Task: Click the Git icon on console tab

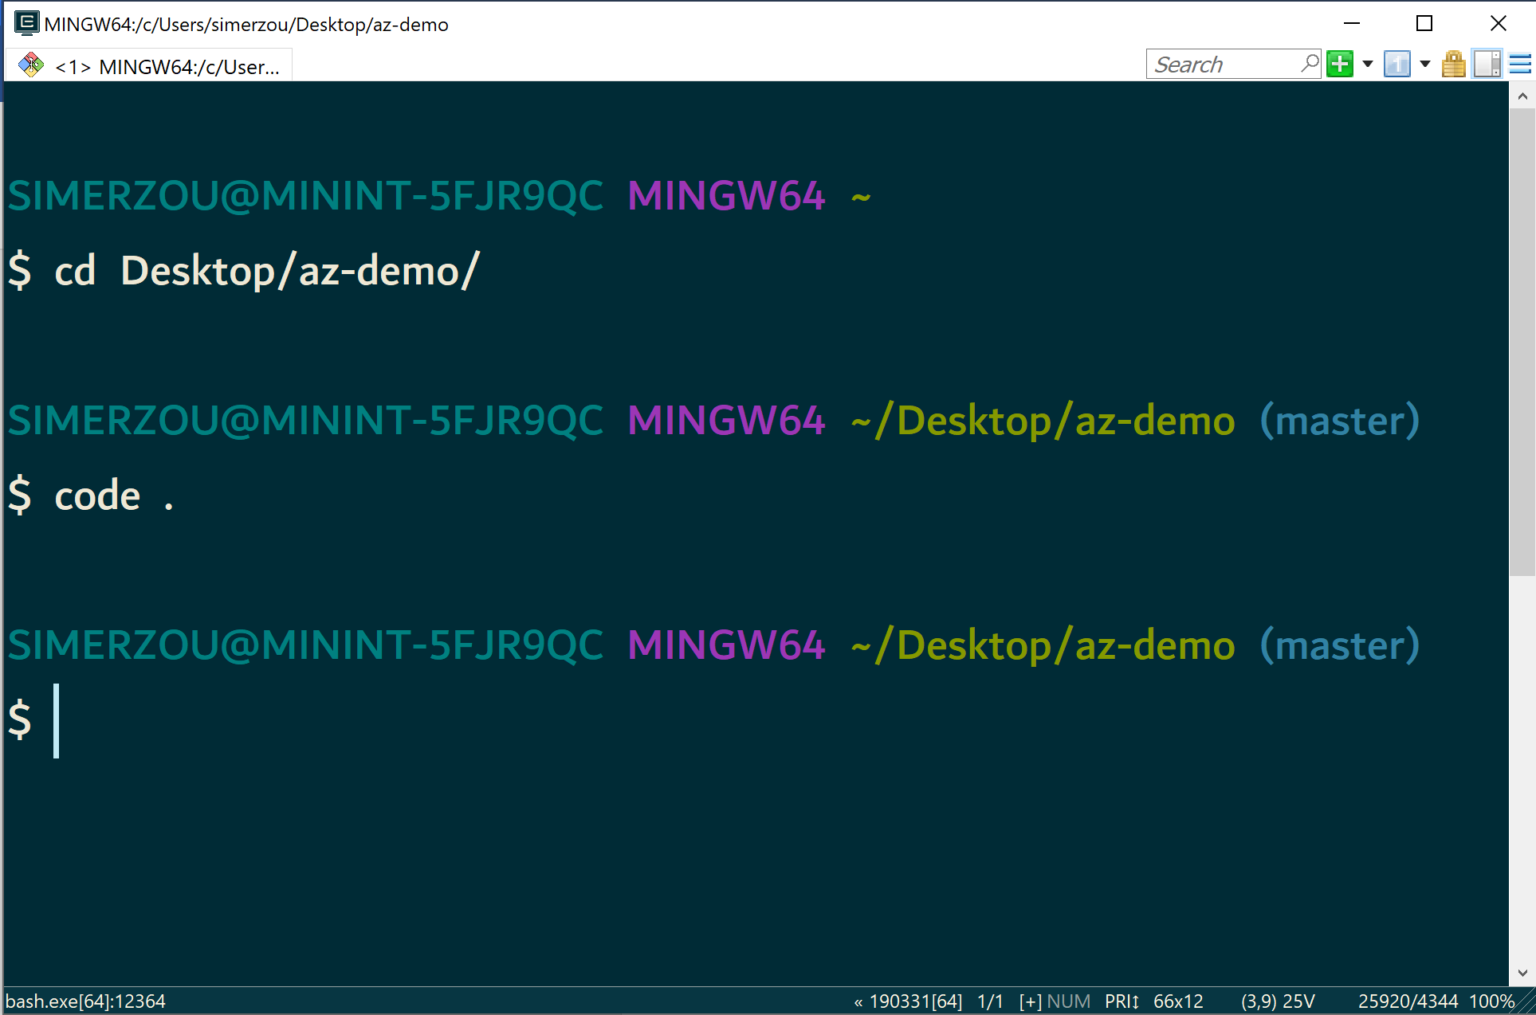Action: 31,66
